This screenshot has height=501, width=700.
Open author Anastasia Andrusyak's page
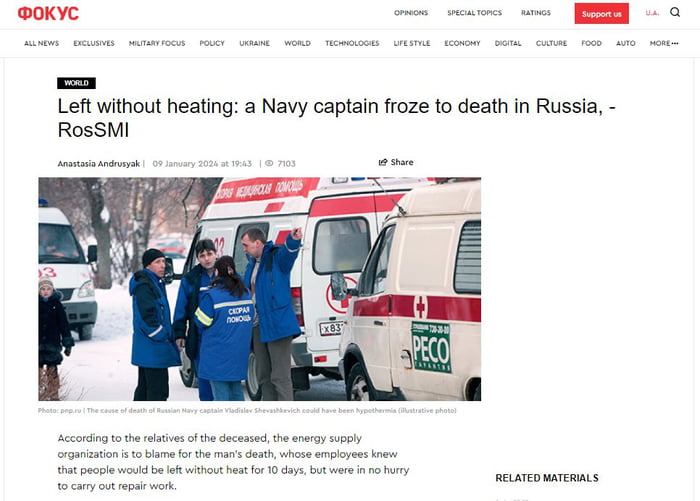(x=99, y=163)
